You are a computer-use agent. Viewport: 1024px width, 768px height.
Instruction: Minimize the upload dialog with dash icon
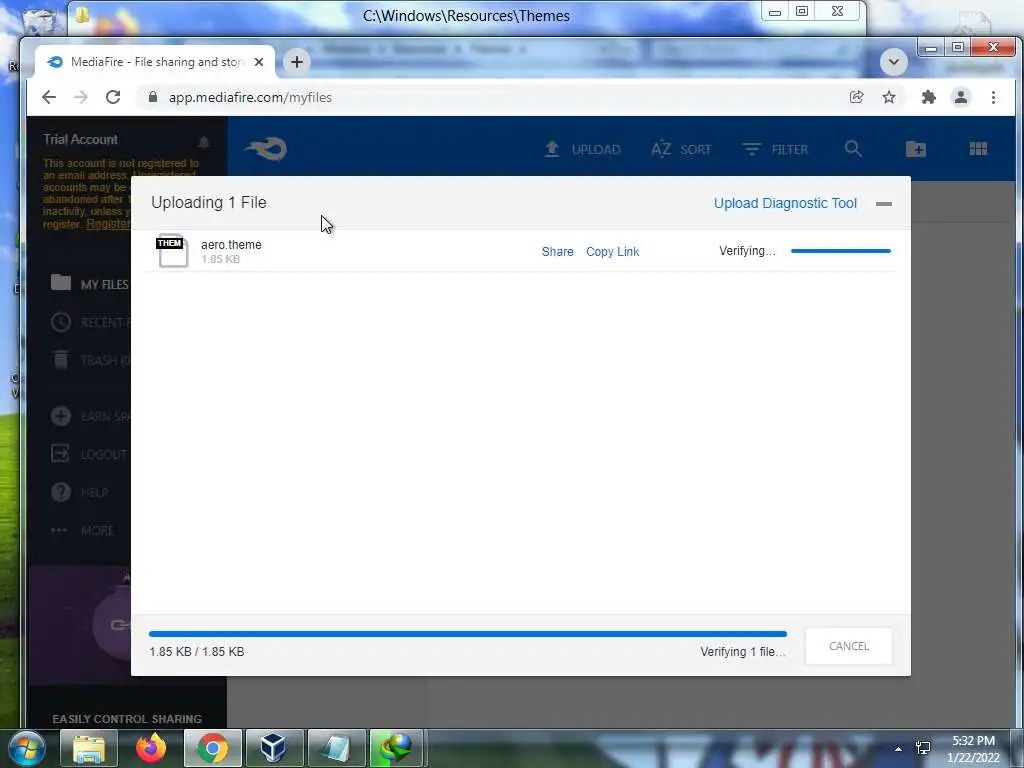pyautogui.click(x=884, y=204)
